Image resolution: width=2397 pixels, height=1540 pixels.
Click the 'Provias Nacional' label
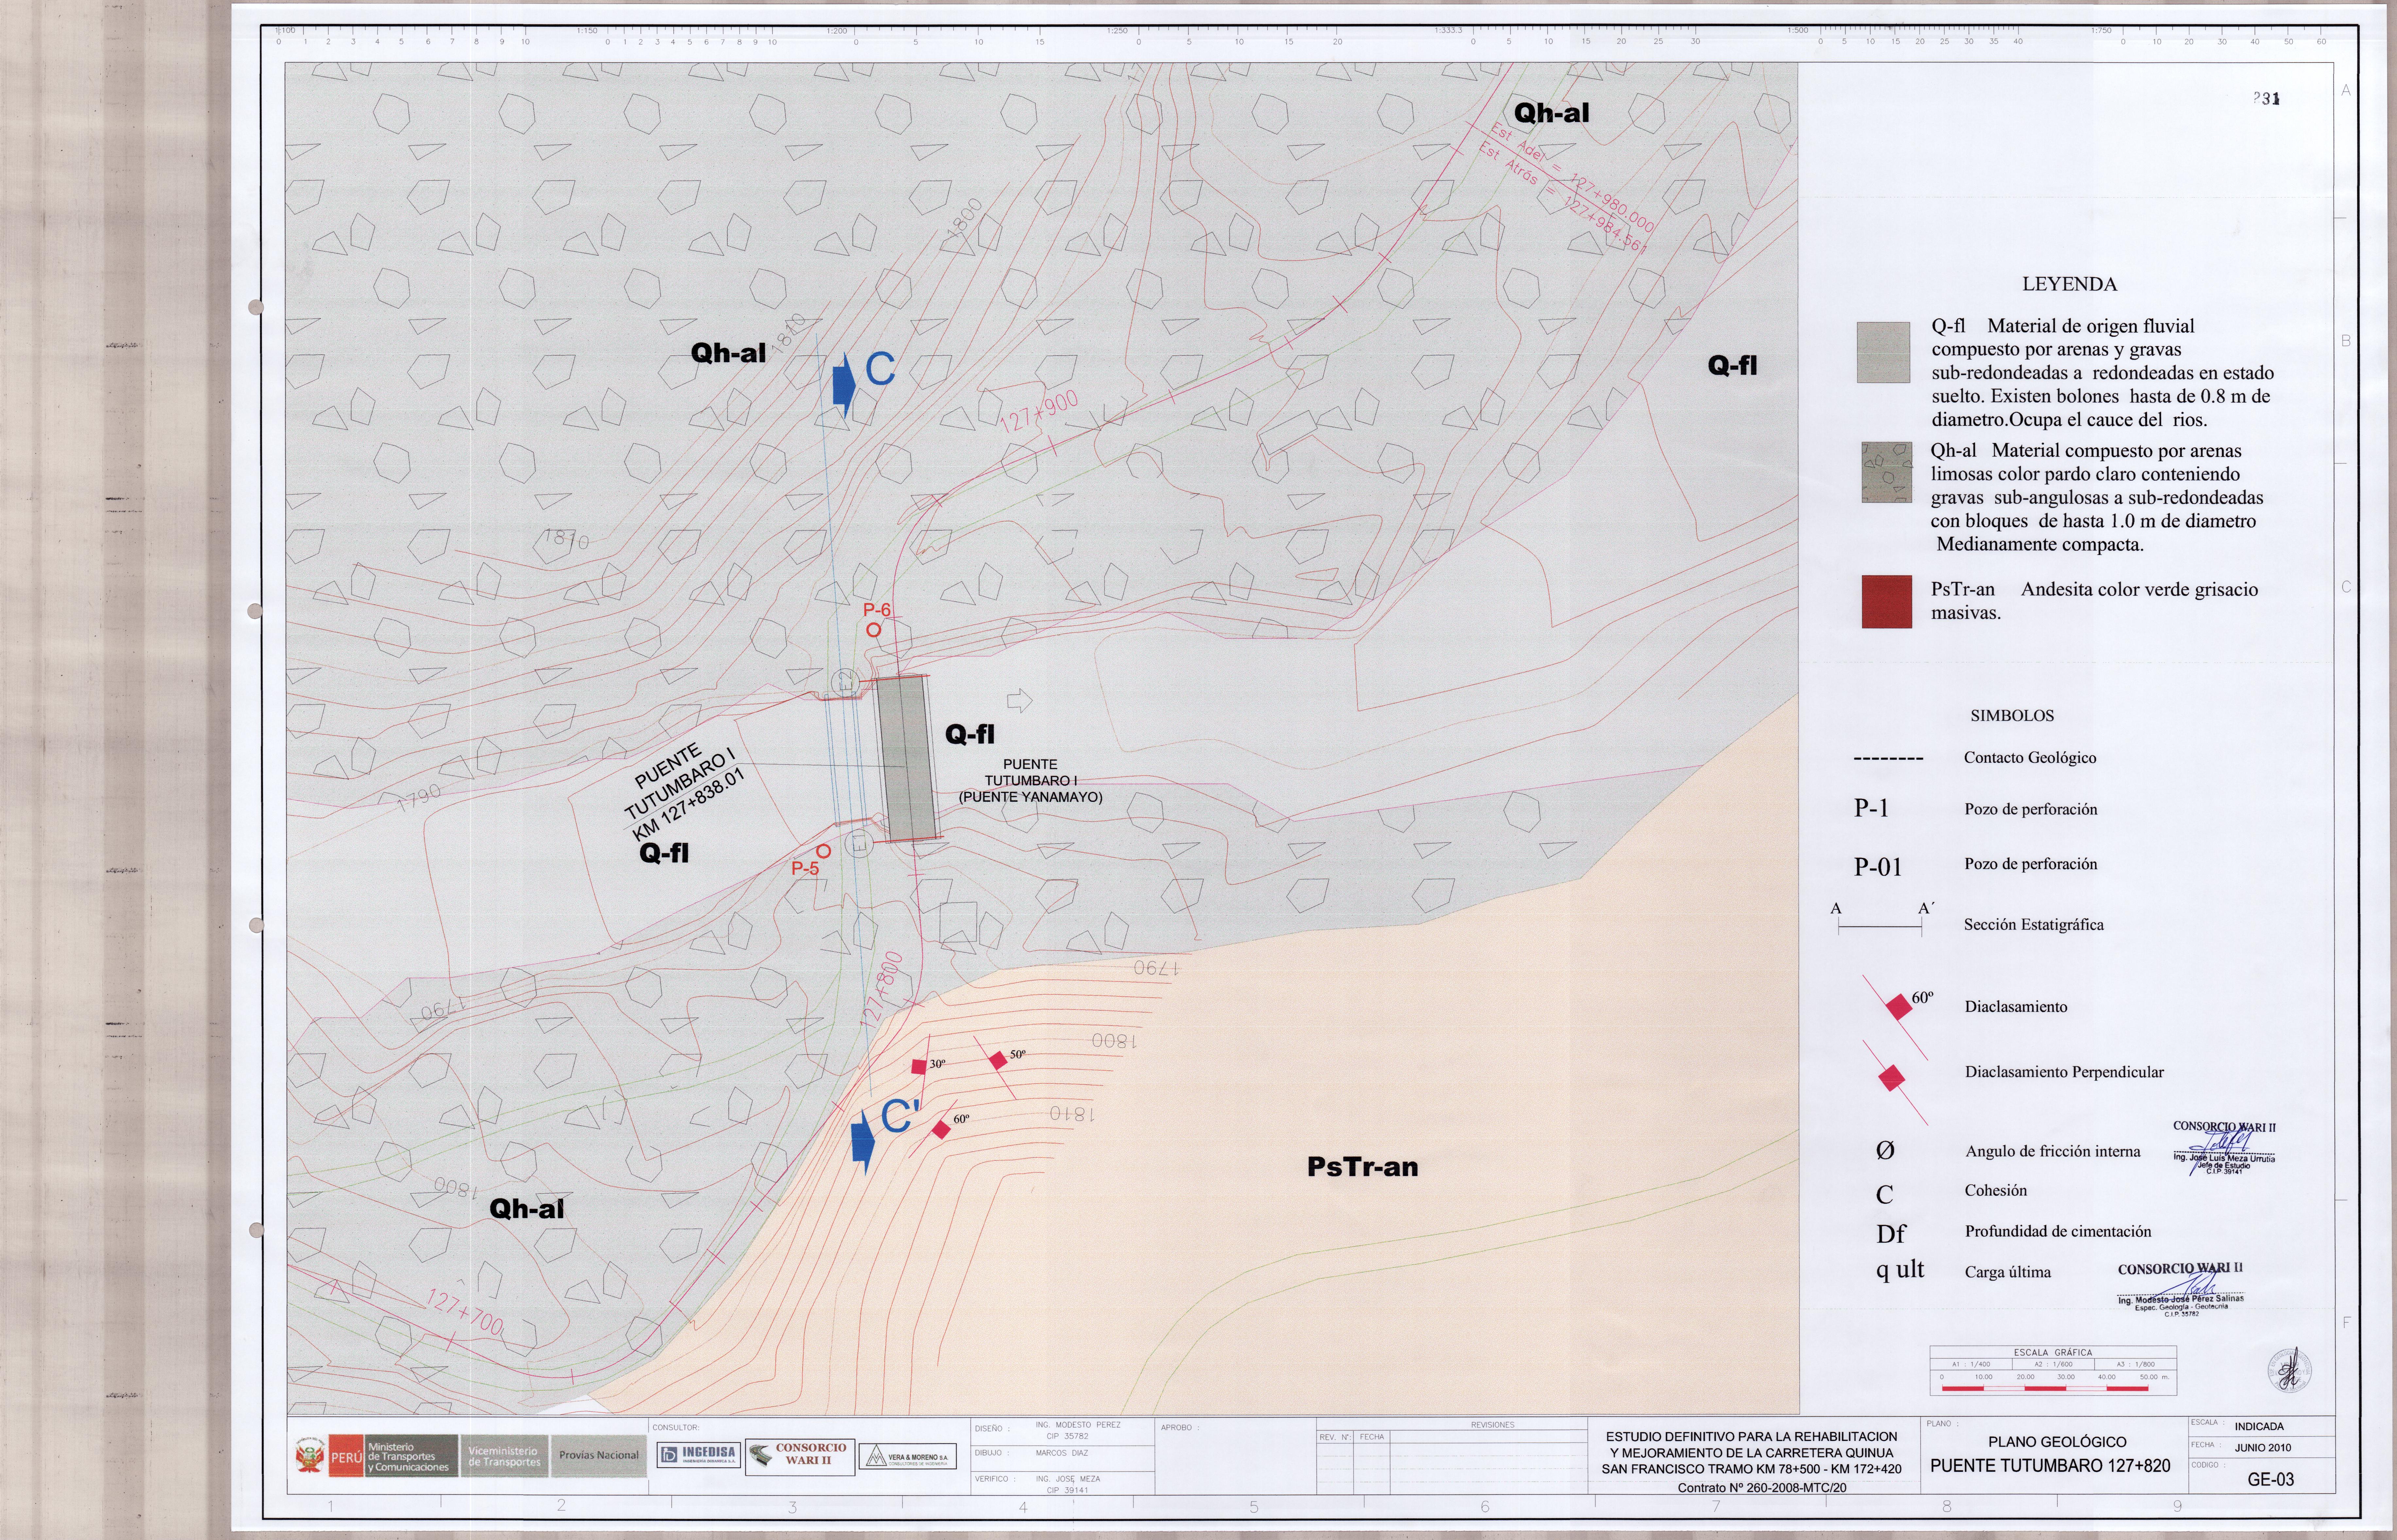[598, 1455]
